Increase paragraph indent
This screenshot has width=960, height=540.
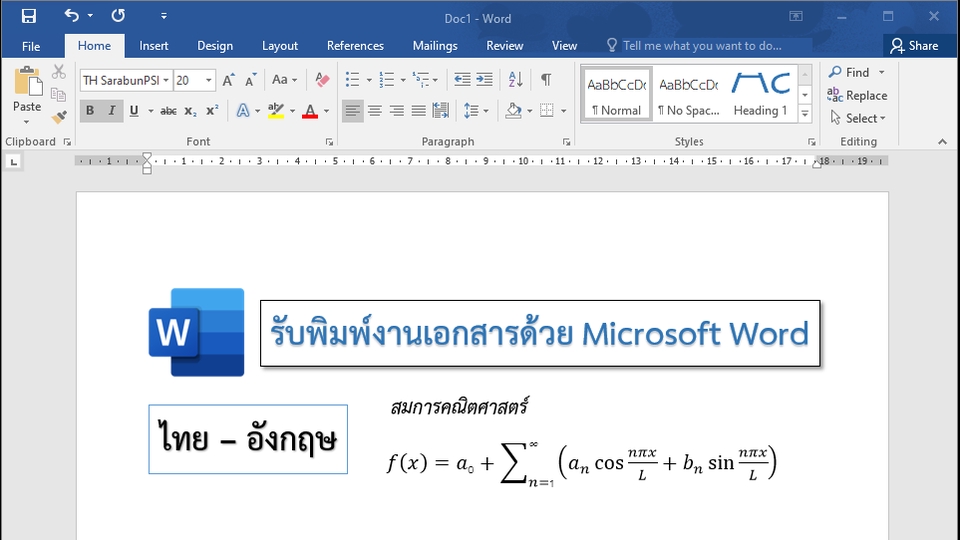point(484,80)
